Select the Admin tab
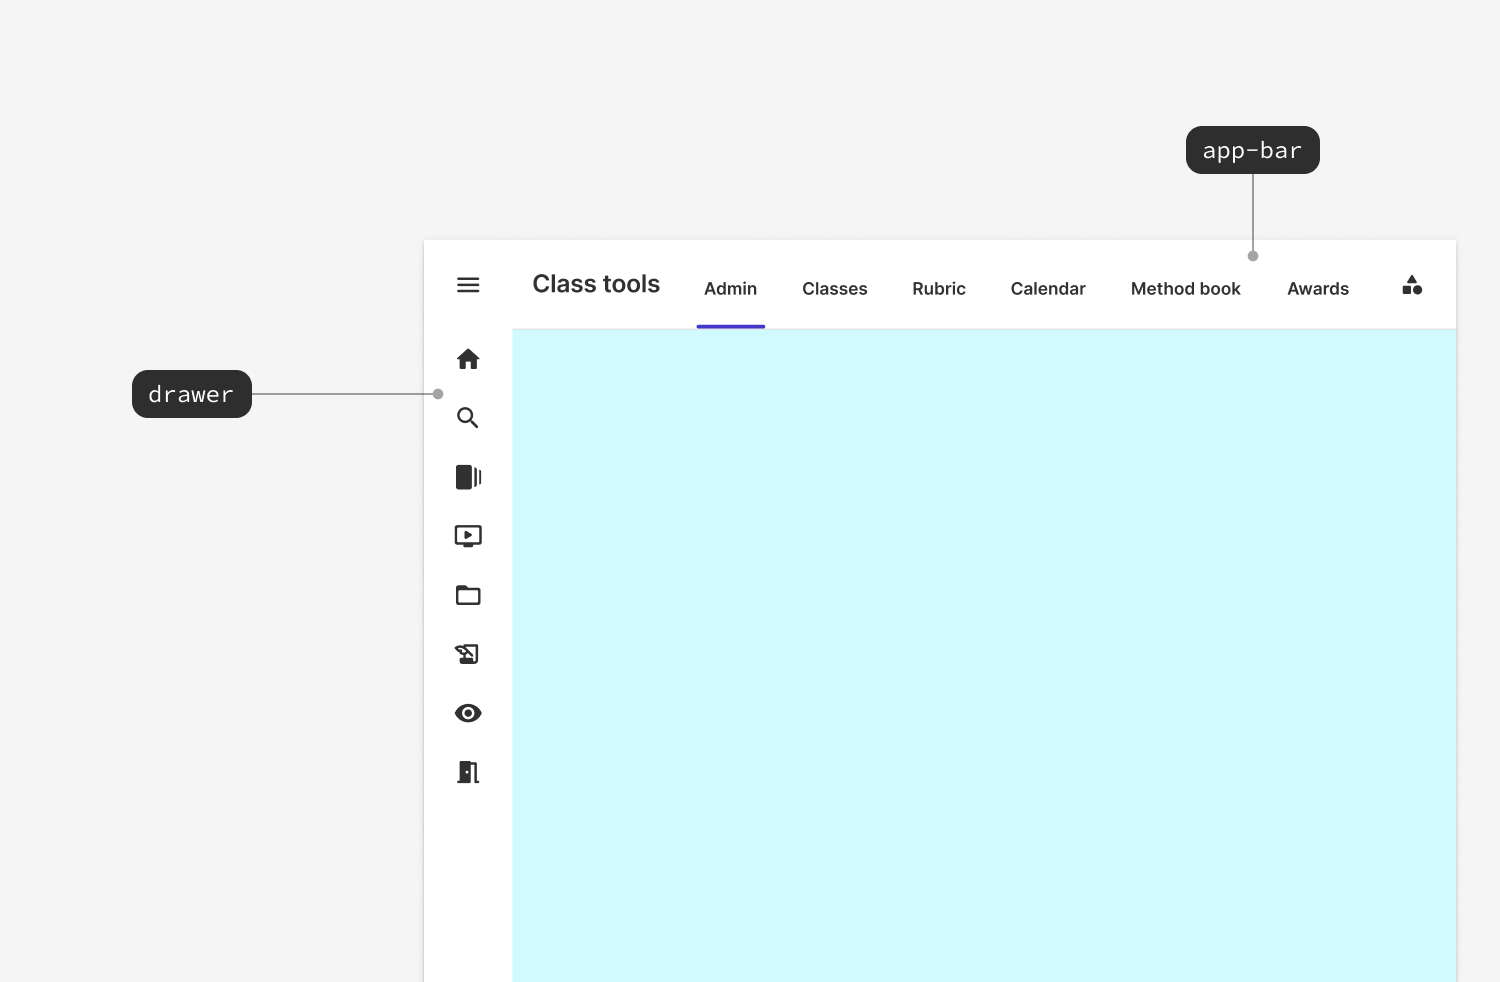 tap(730, 289)
